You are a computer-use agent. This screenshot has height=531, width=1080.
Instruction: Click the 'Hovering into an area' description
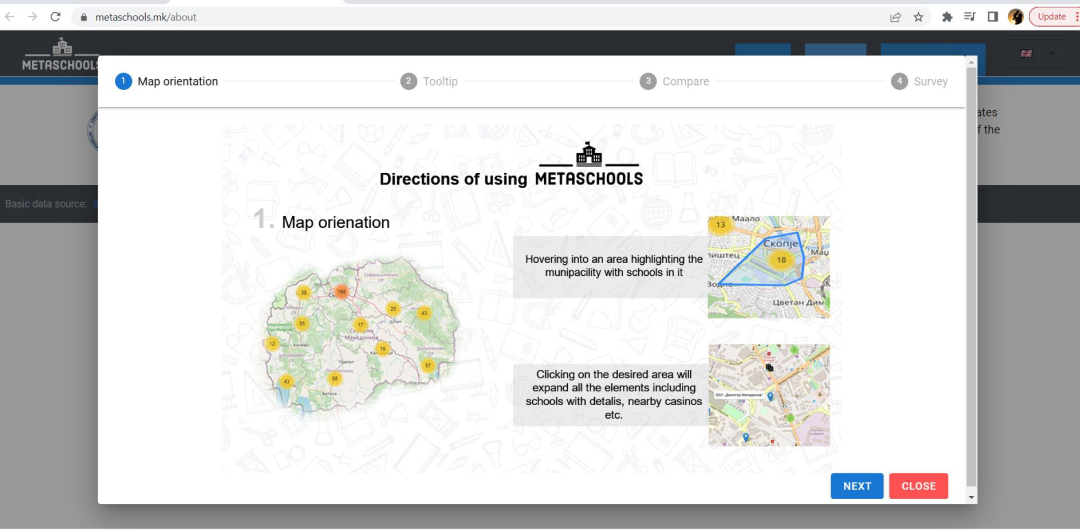tap(614, 266)
